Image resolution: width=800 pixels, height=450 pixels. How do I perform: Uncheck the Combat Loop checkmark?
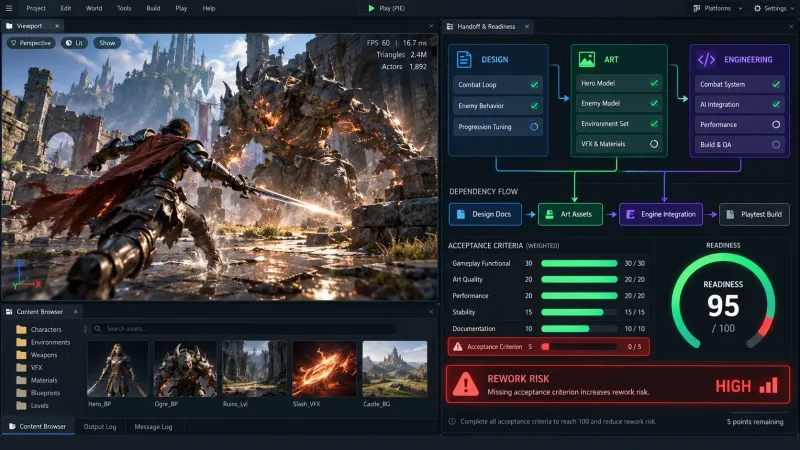(x=534, y=85)
